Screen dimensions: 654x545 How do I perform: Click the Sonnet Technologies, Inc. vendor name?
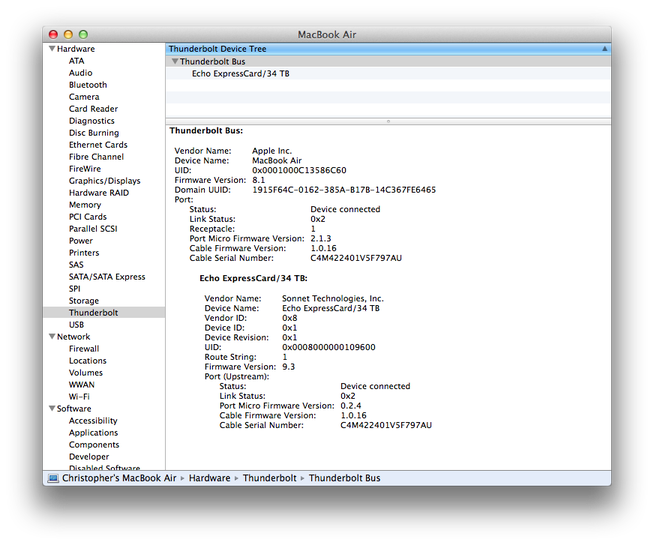click(x=333, y=299)
